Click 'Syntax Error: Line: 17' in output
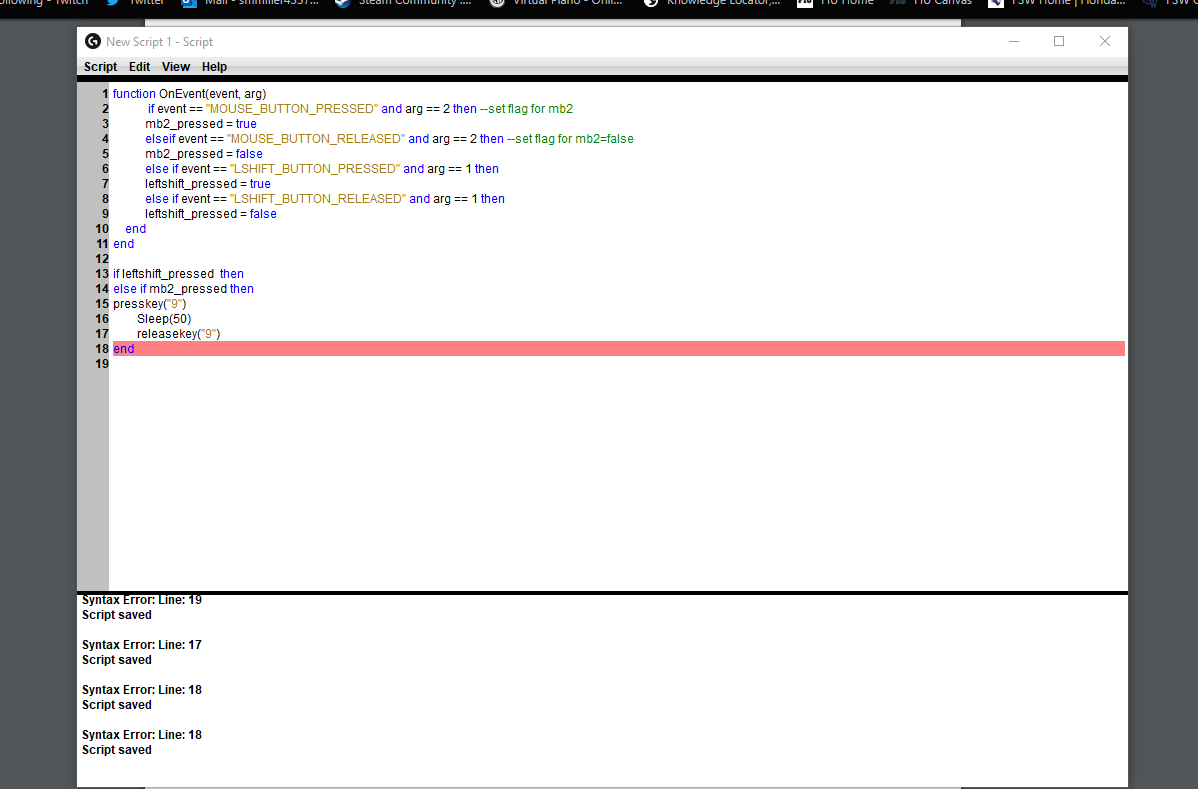Image resolution: width=1198 pixels, height=789 pixels. click(142, 645)
